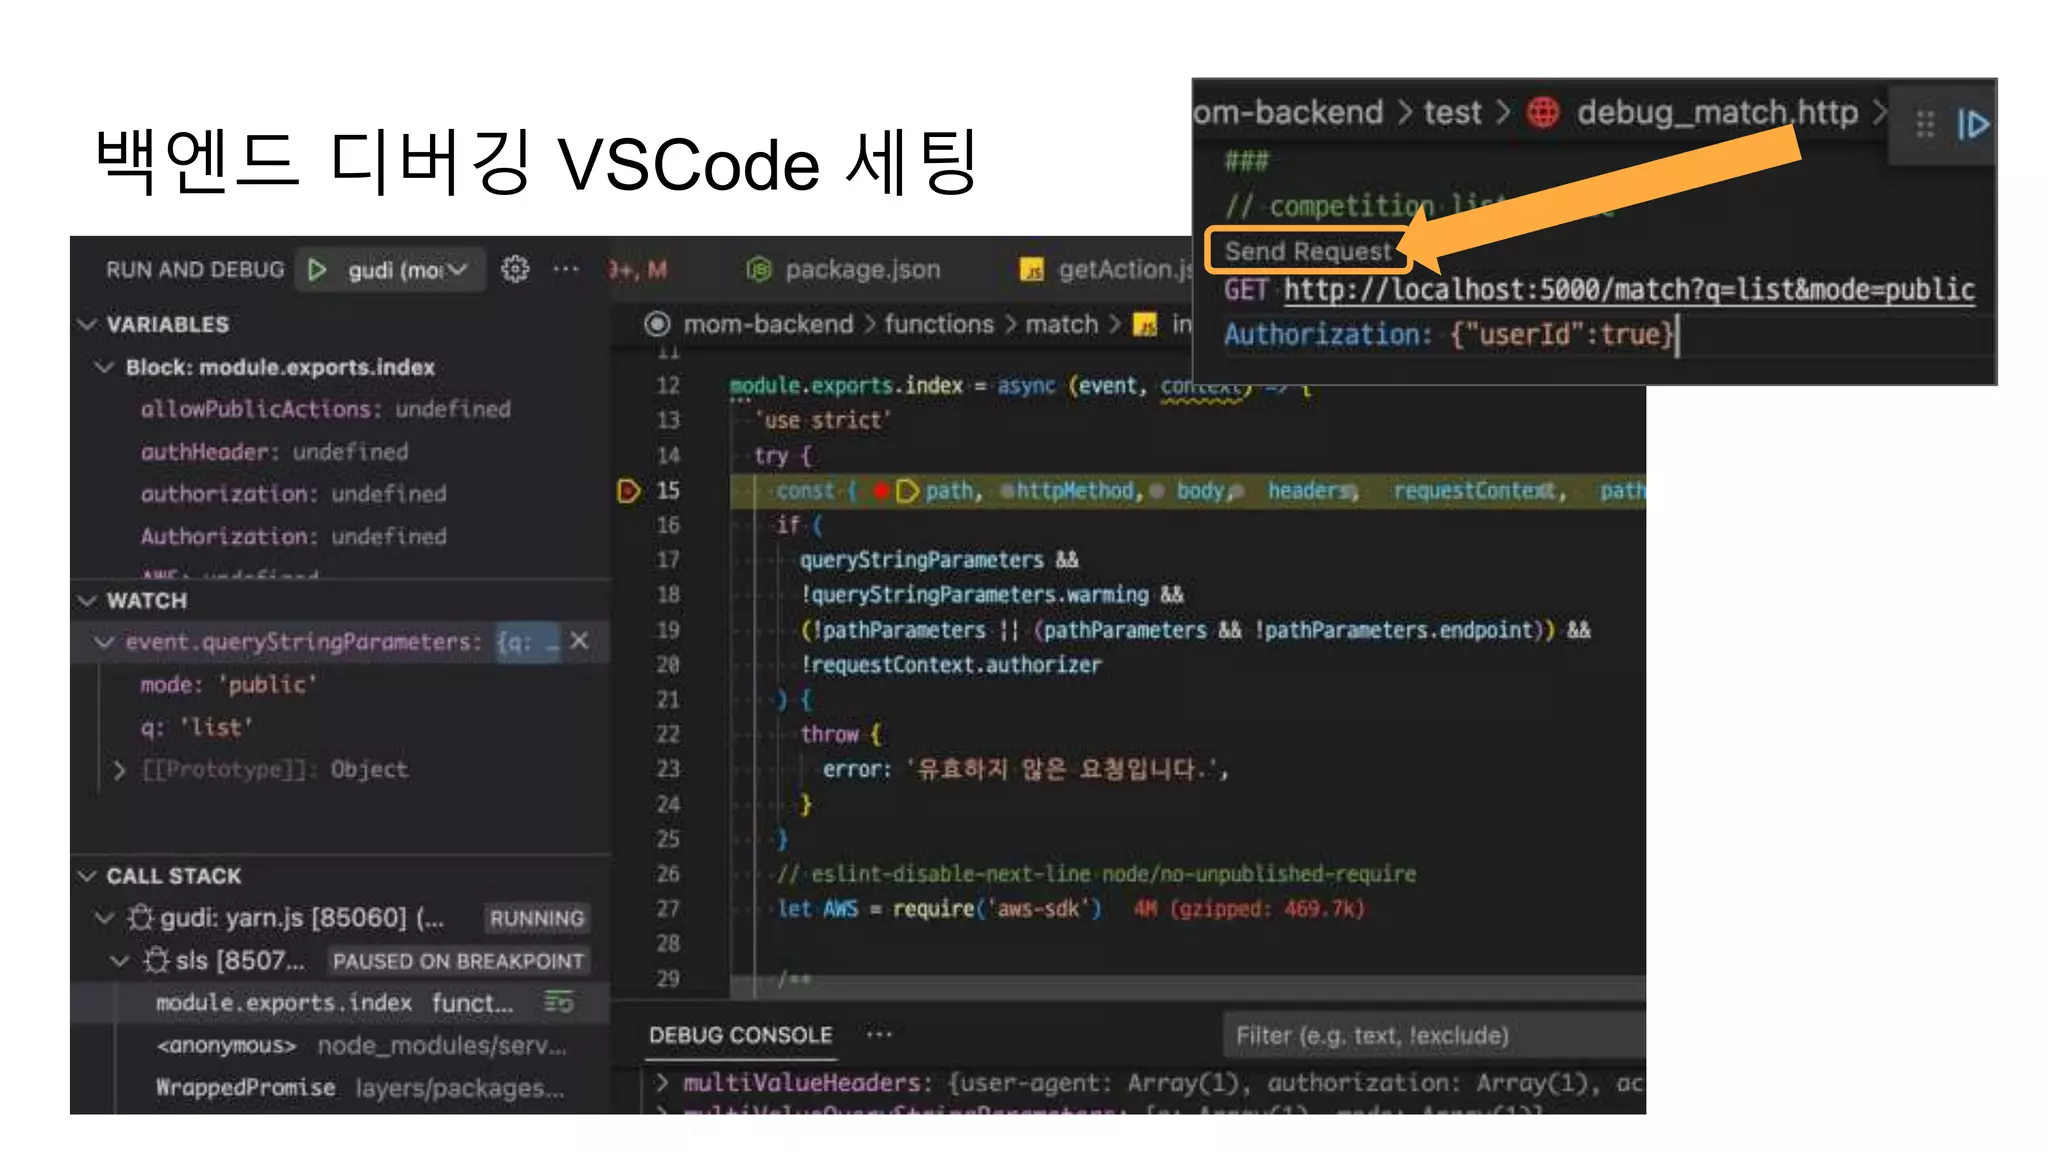Click Send Request above GET line
This screenshot has height=1152, width=2048.
(1308, 251)
